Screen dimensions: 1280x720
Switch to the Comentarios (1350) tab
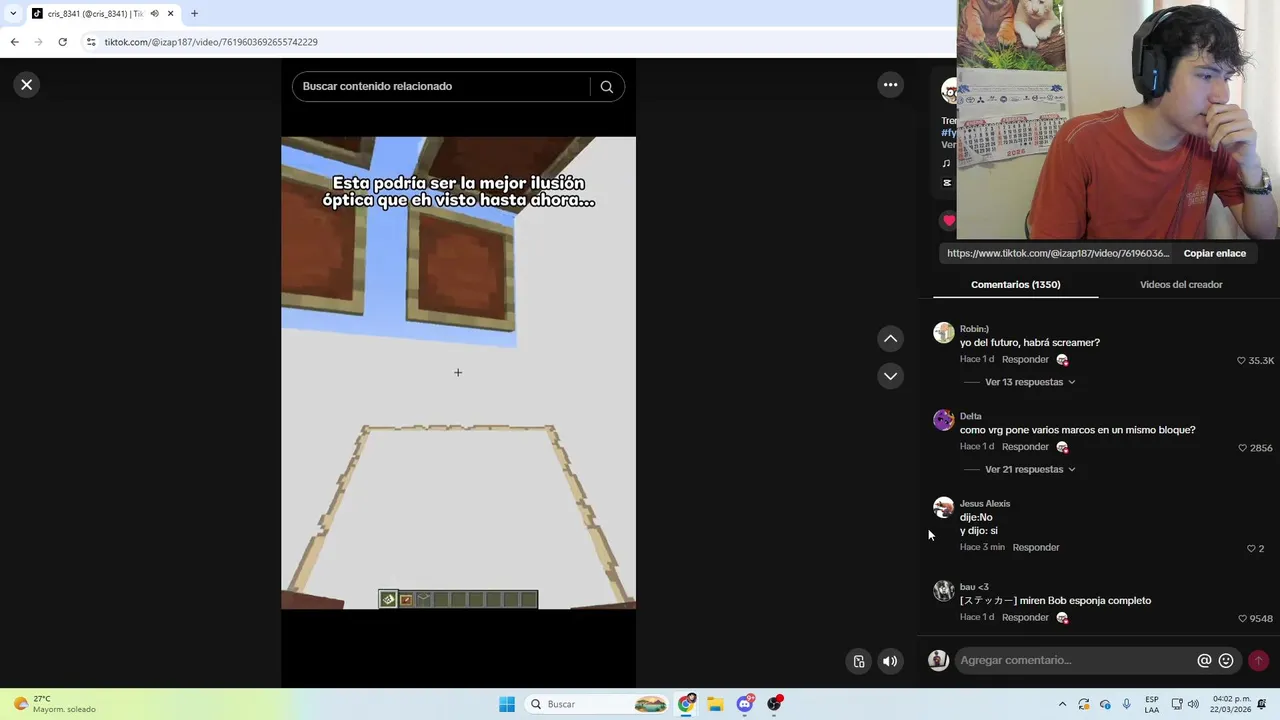click(1015, 285)
